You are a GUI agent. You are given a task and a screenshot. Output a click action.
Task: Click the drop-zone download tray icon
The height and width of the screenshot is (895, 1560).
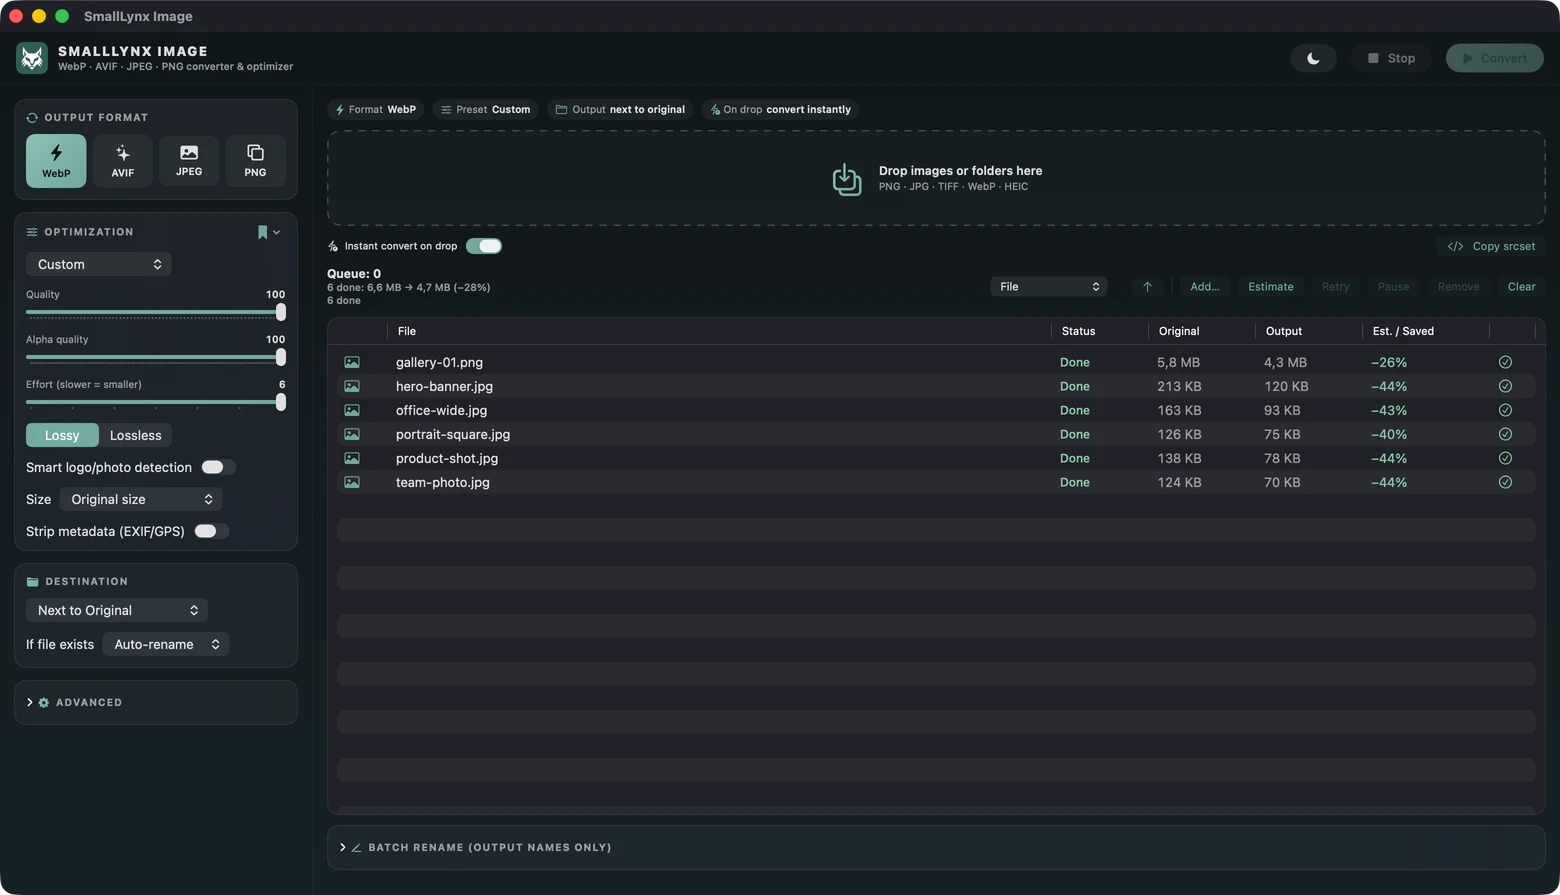click(x=846, y=179)
